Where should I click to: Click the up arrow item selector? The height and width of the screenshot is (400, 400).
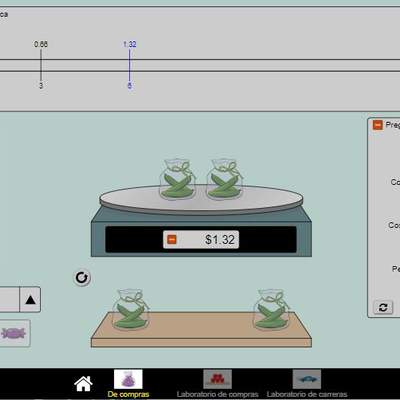click(x=30, y=300)
